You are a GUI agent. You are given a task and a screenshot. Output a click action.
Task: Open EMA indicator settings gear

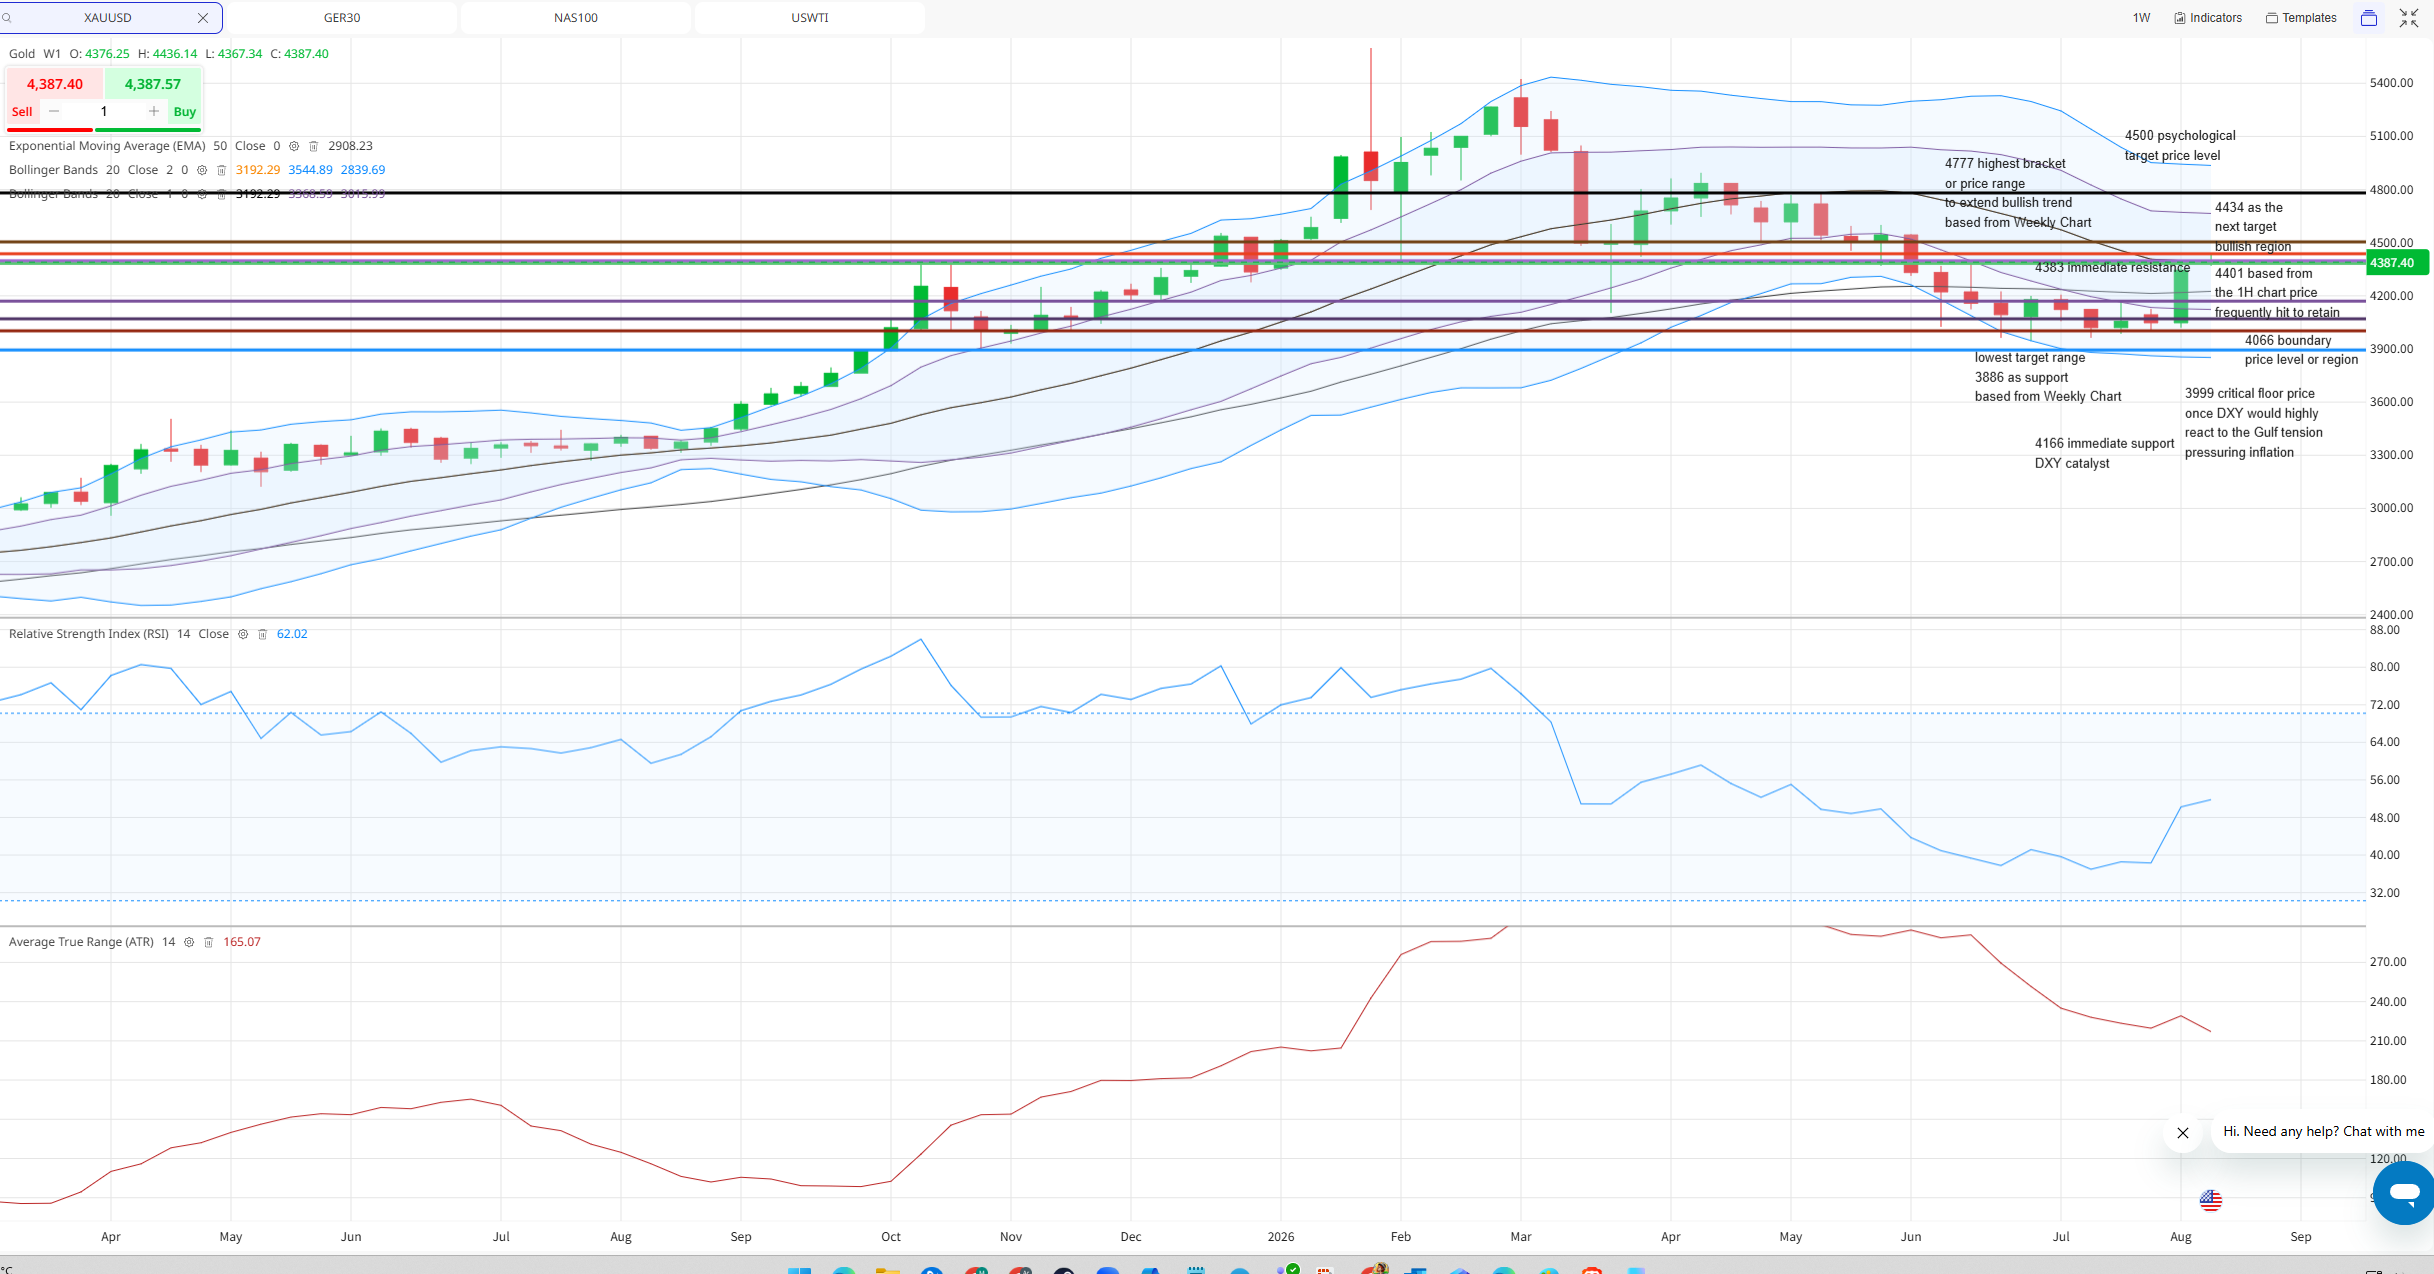(x=294, y=146)
